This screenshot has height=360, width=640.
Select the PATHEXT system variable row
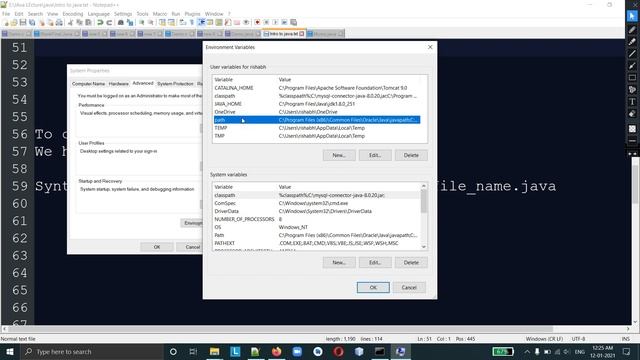[317, 243]
